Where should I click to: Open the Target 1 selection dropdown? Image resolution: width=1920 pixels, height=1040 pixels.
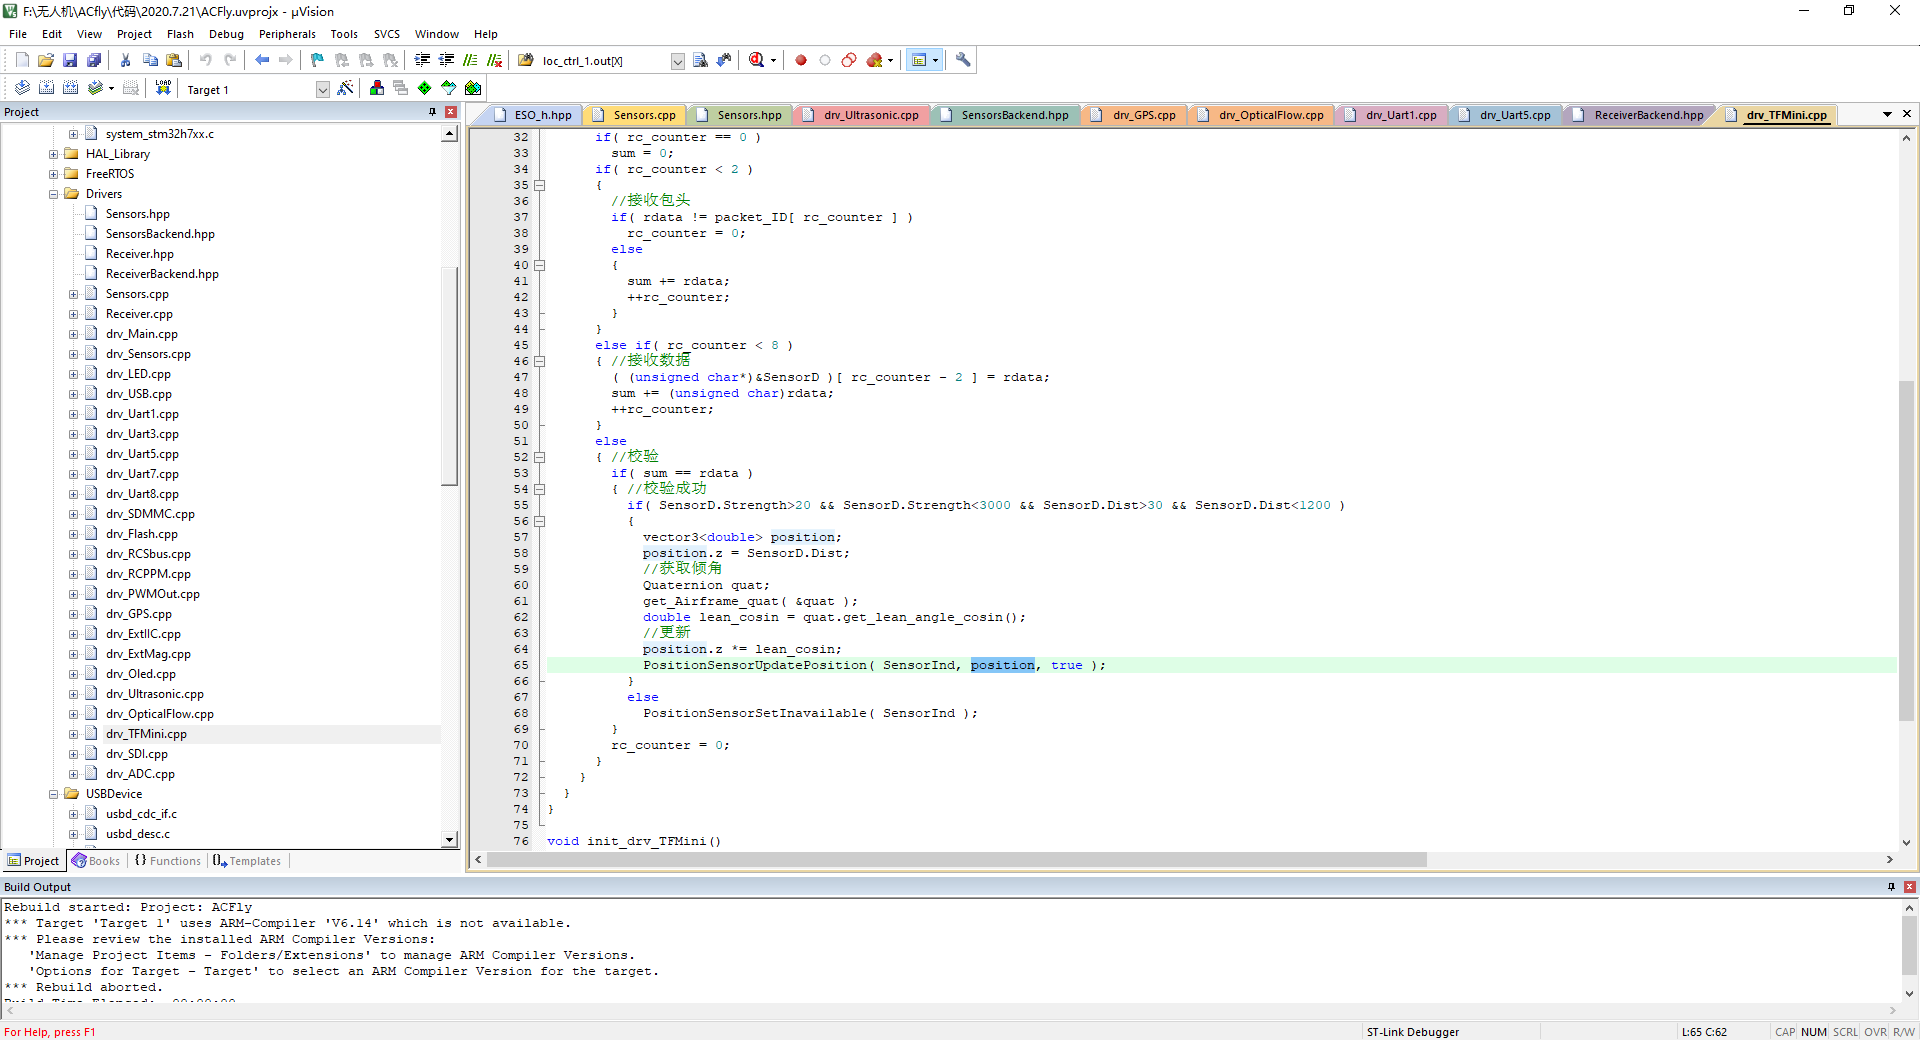(322, 89)
